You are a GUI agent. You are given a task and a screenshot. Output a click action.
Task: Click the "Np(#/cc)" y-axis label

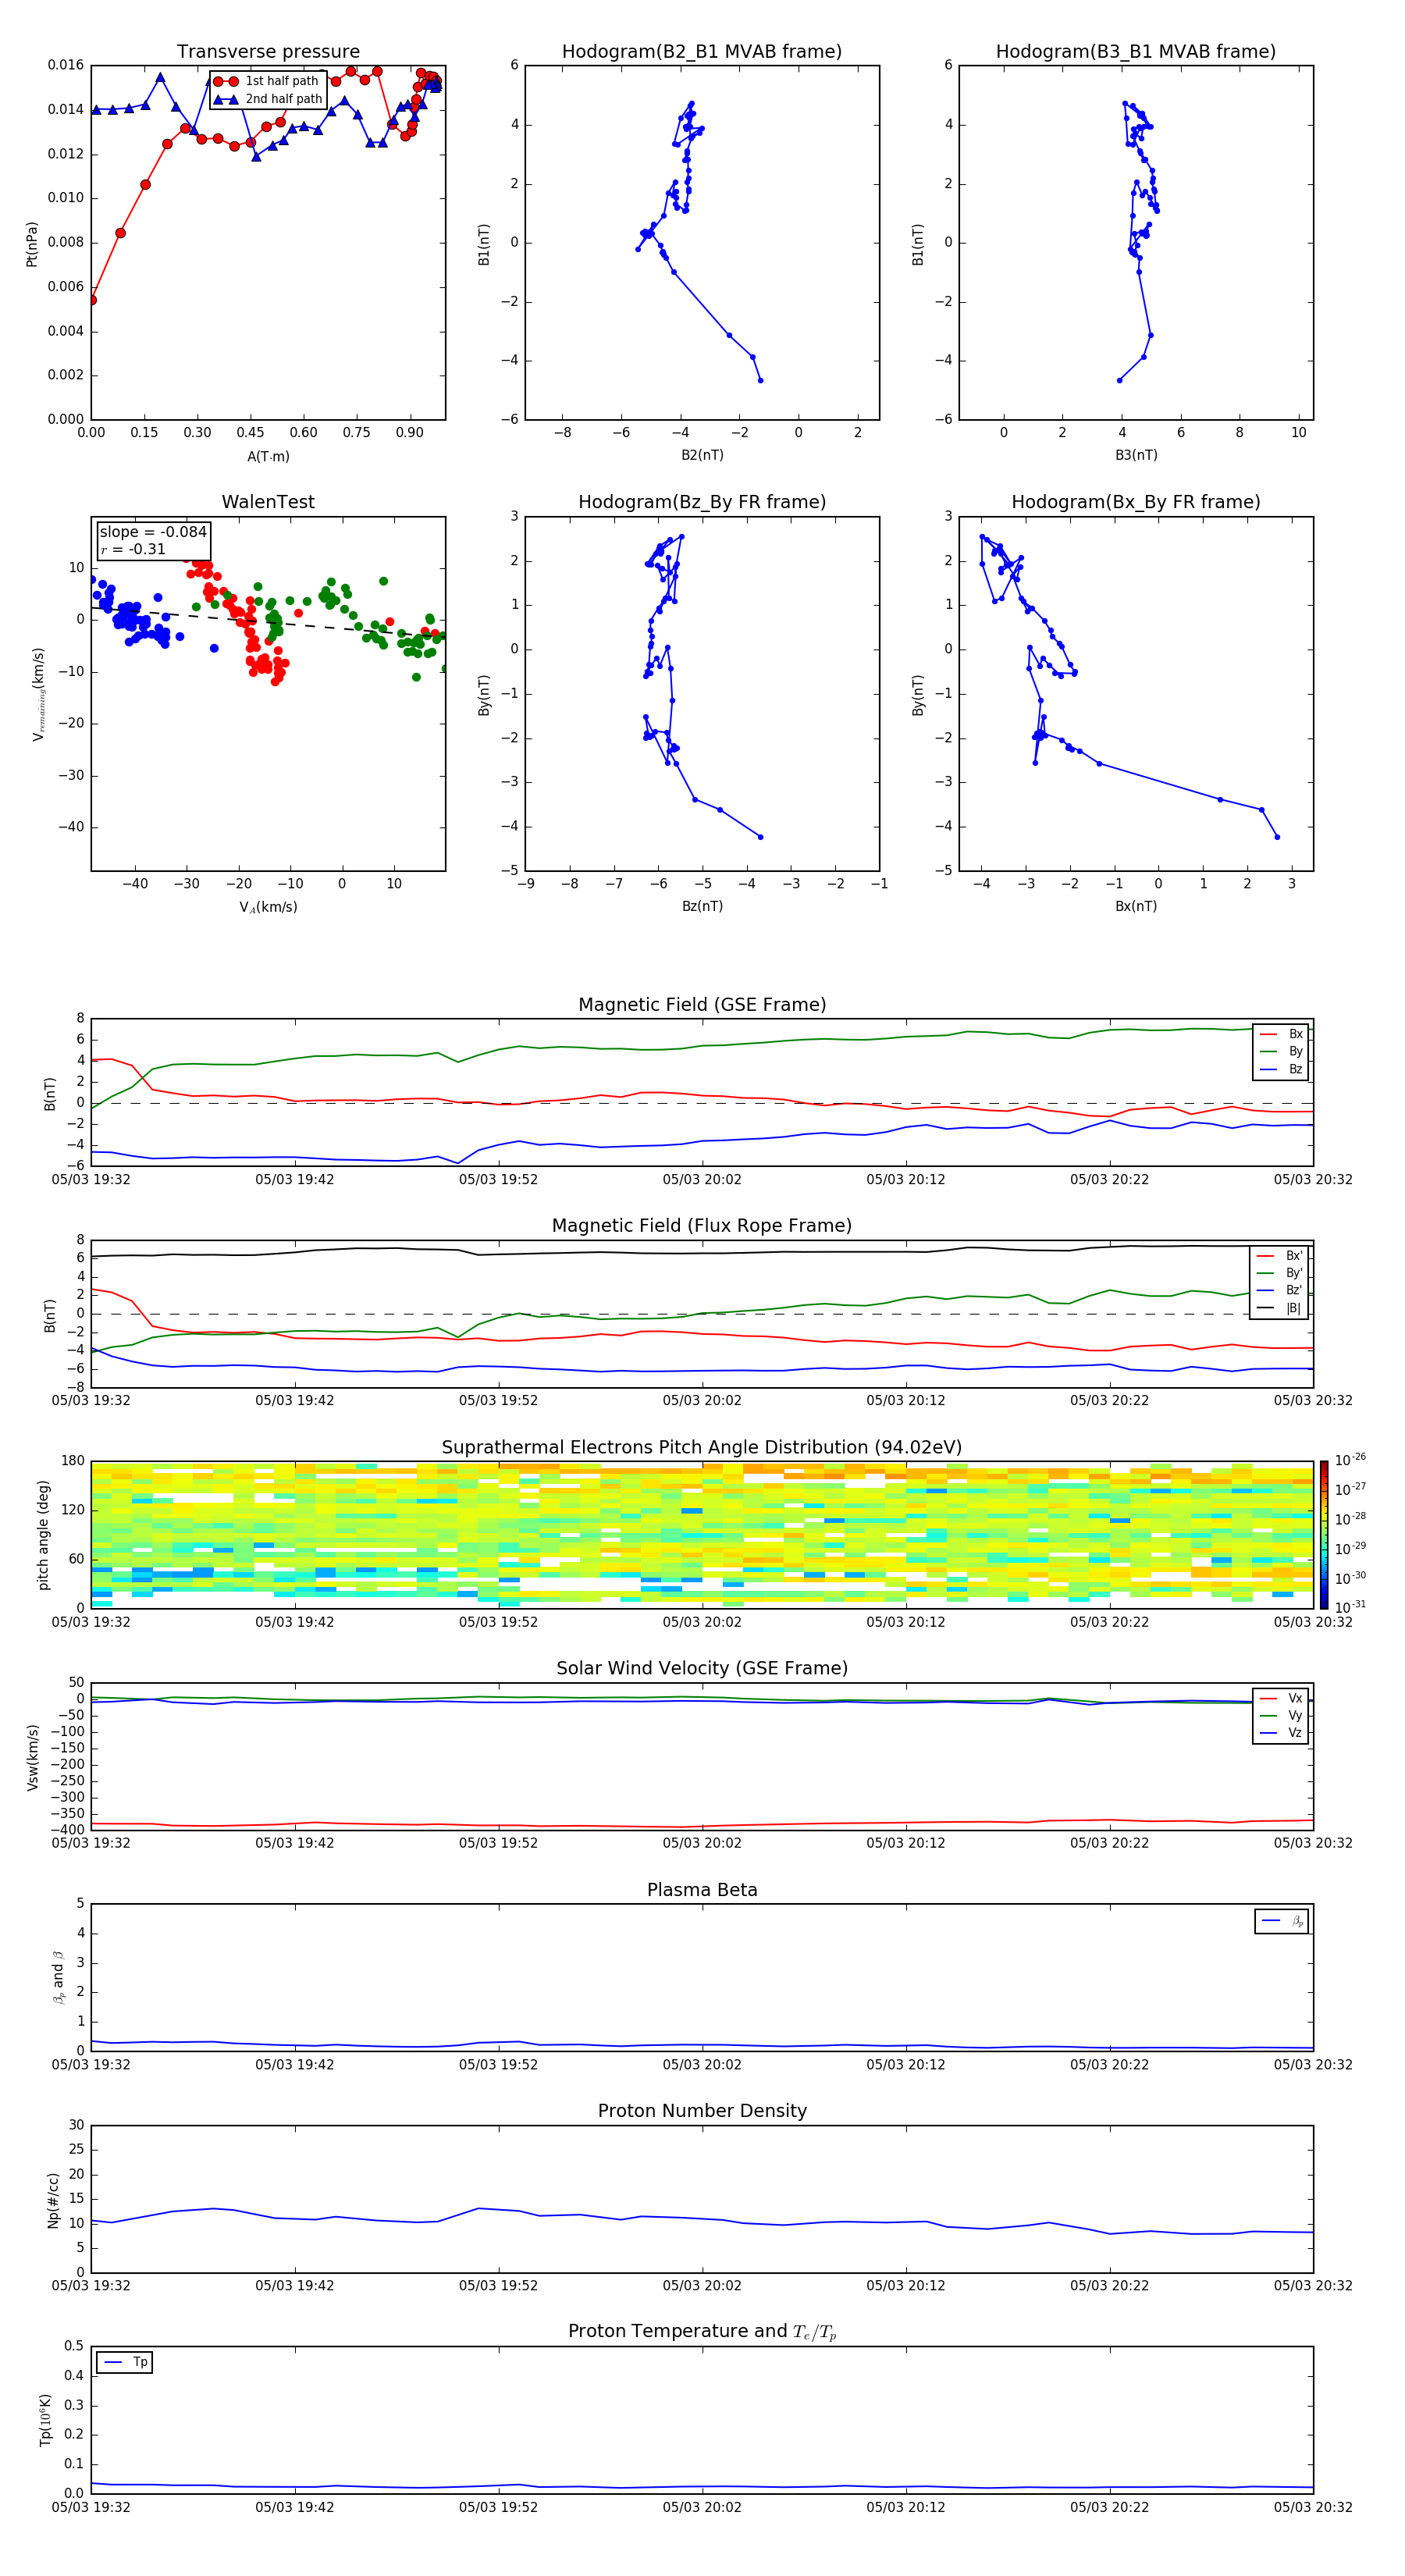point(53,2199)
